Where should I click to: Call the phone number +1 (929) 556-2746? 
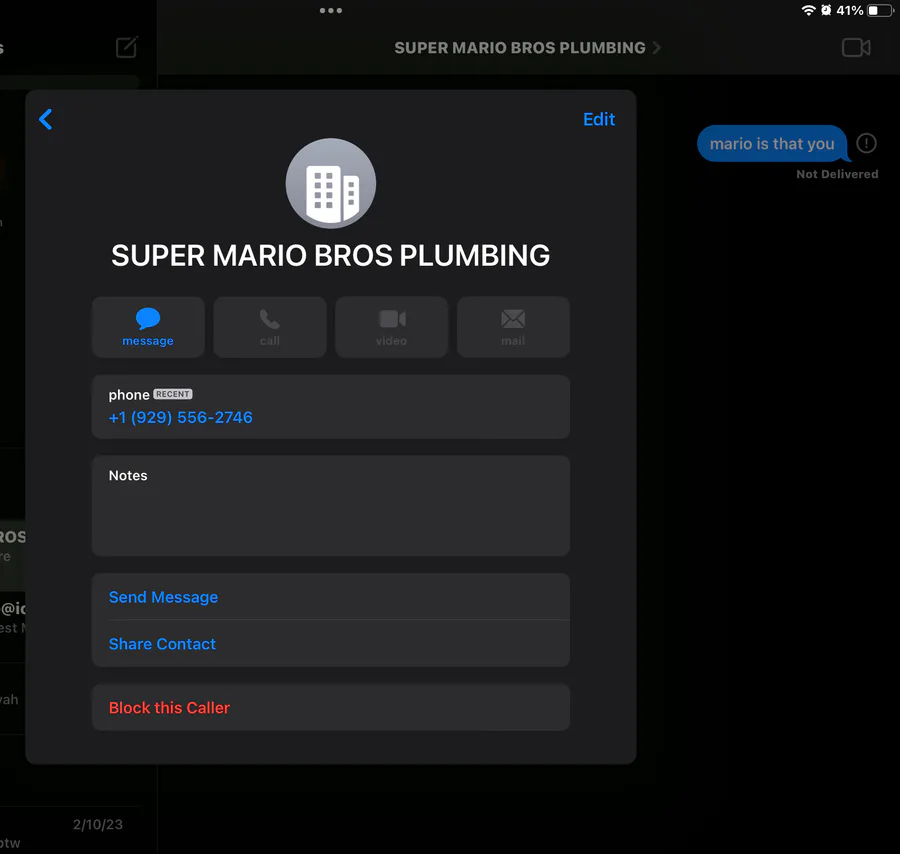[x=180, y=417]
